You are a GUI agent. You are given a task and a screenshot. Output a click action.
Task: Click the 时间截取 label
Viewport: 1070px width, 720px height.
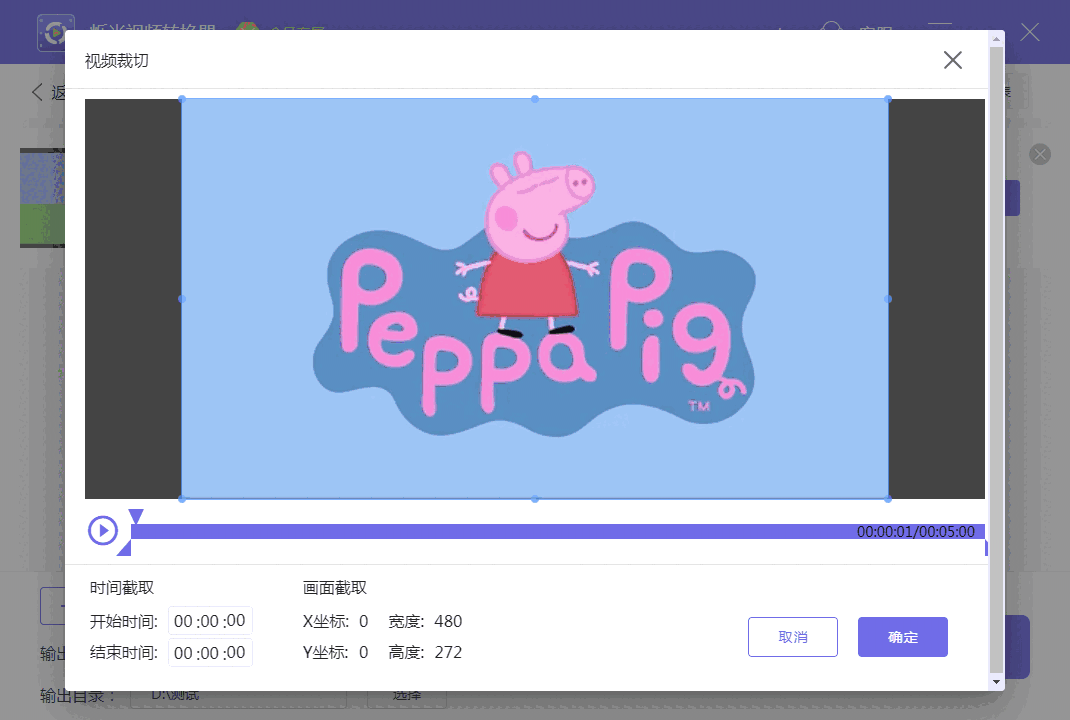tap(122, 588)
